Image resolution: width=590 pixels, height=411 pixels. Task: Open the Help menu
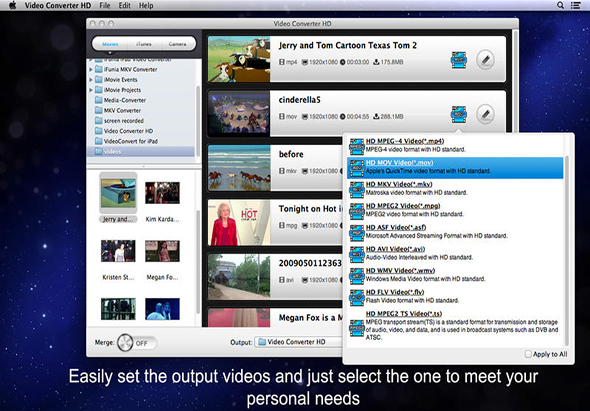(146, 5)
